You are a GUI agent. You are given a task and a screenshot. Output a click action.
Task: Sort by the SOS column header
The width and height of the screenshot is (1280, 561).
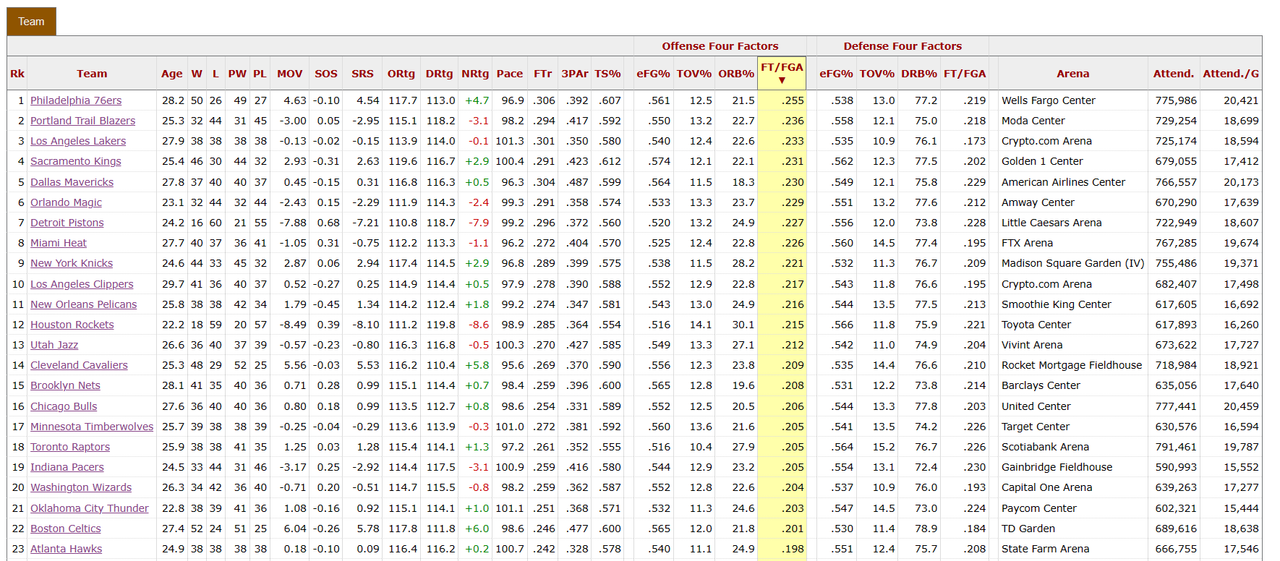click(326, 73)
